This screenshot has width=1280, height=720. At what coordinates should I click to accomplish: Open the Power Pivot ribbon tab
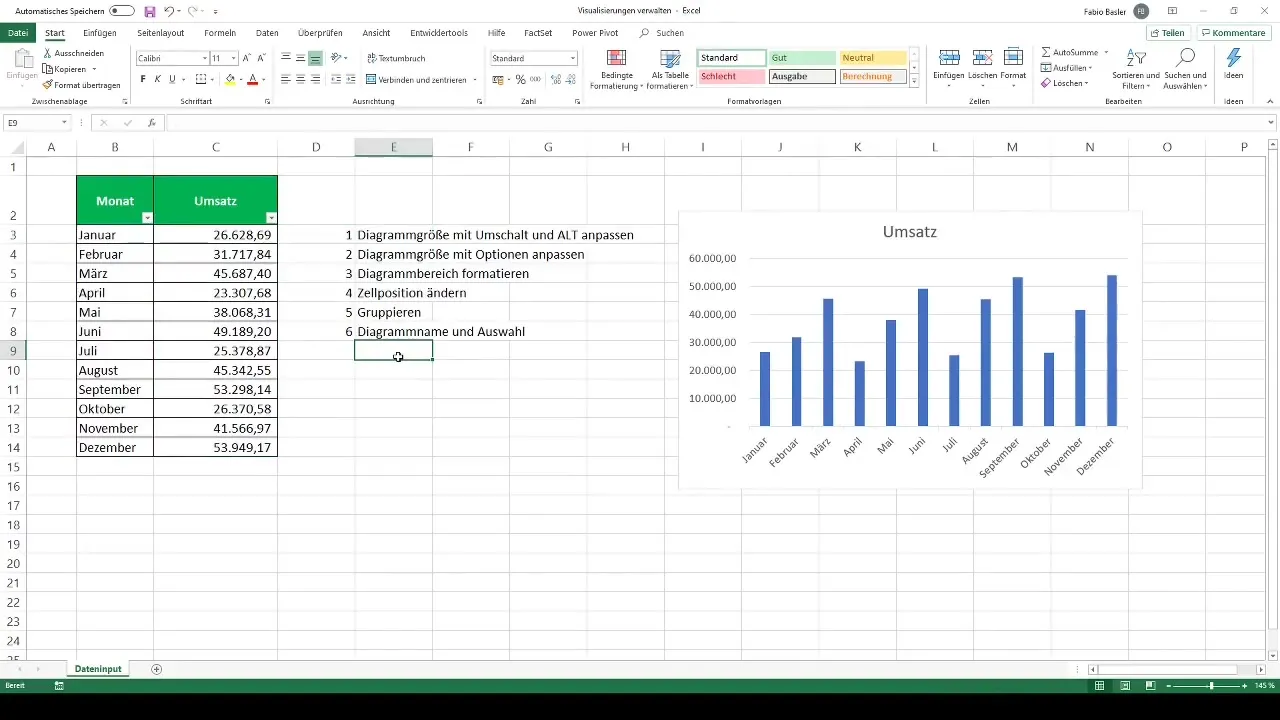pyautogui.click(x=595, y=33)
